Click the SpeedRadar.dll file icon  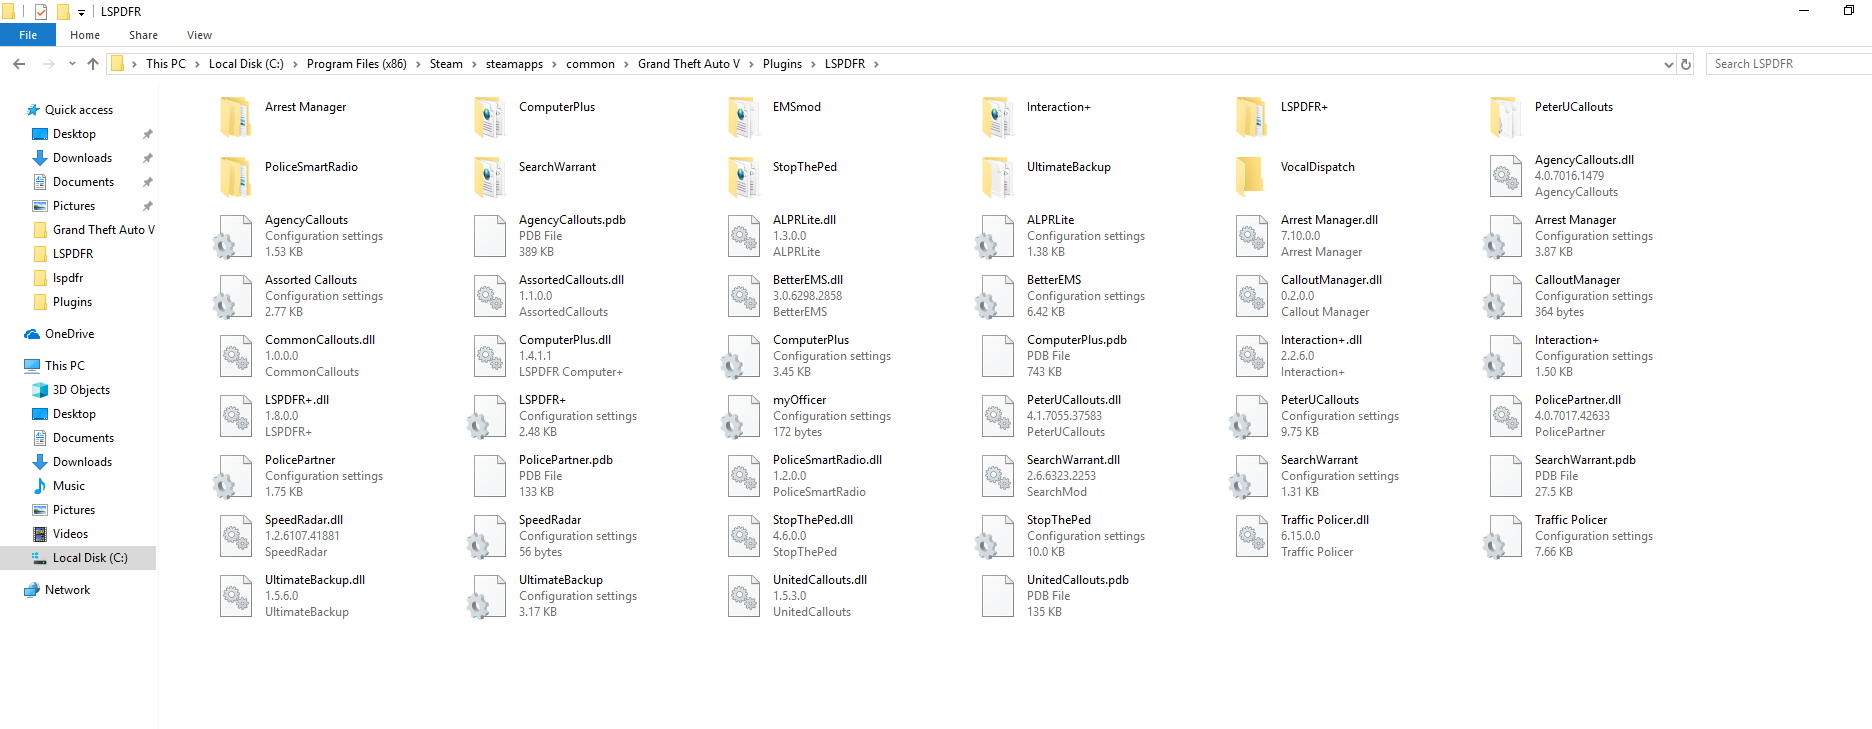(x=236, y=536)
